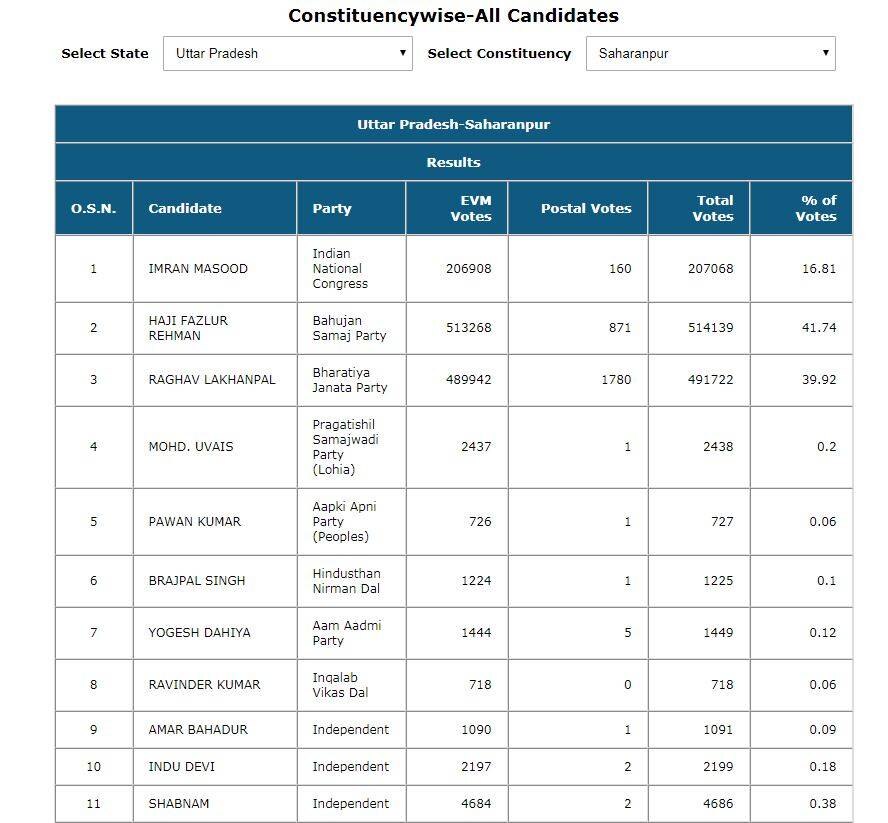Click the Total Votes column header
Screen dimensions: 888x823
699,207
